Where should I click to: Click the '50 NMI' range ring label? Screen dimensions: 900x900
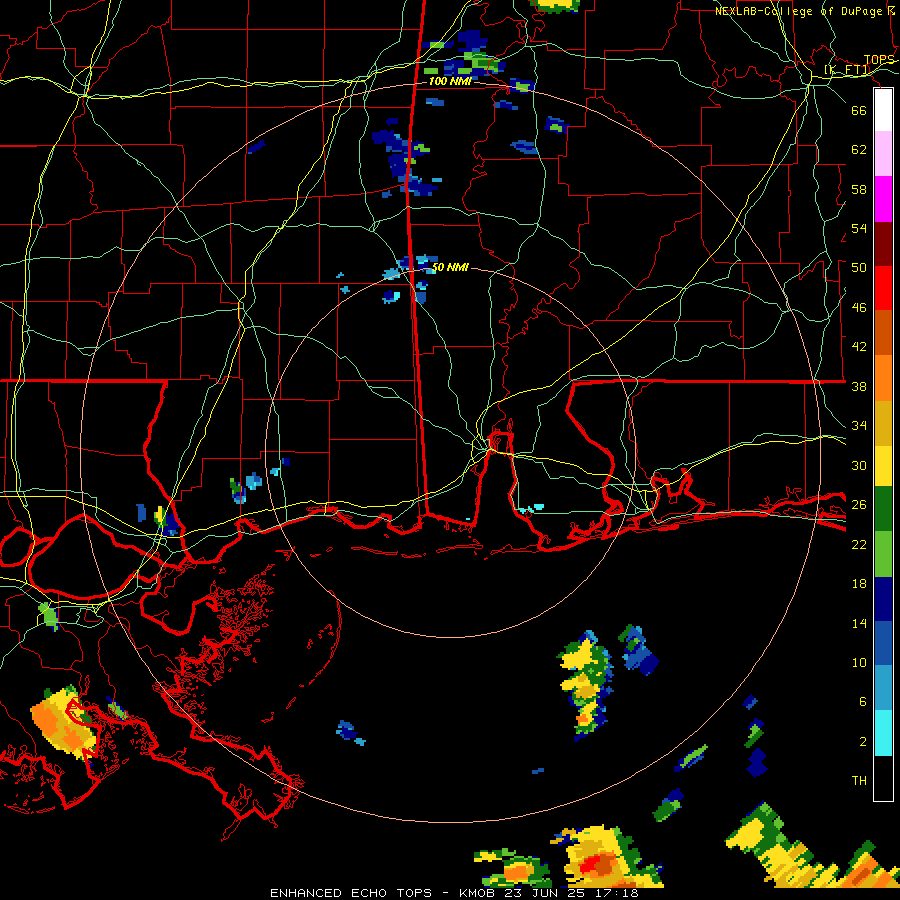450,267
